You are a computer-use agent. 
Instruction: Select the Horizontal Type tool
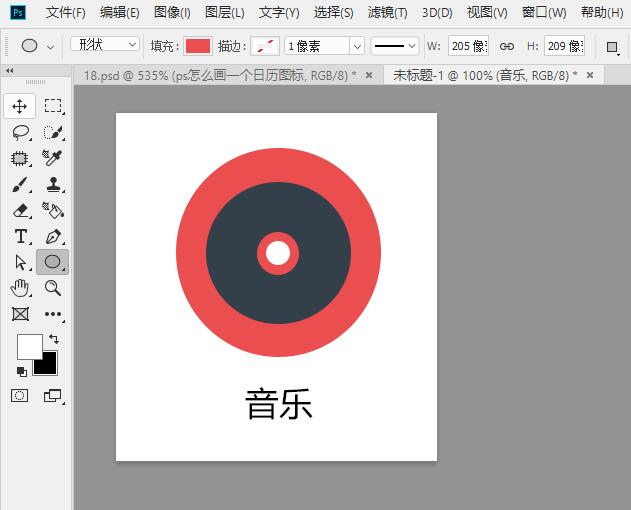pos(20,236)
